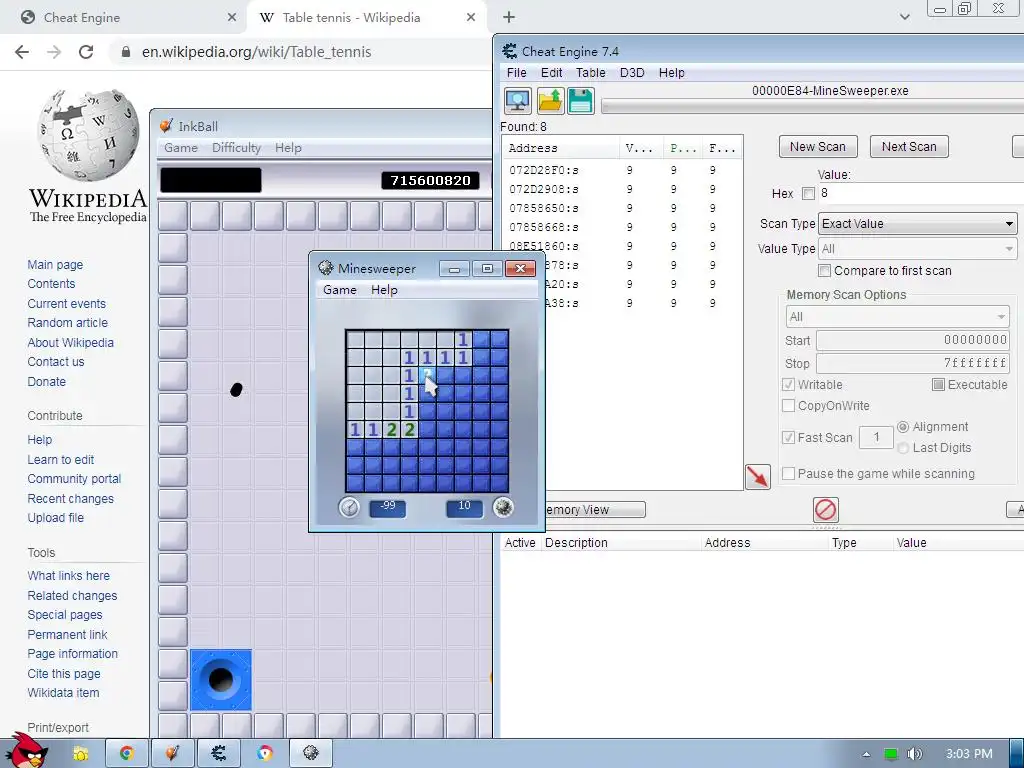Close the Cheat Engine browser tab
The height and width of the screenshot is (768, 1024).
(x=232, y=18)
